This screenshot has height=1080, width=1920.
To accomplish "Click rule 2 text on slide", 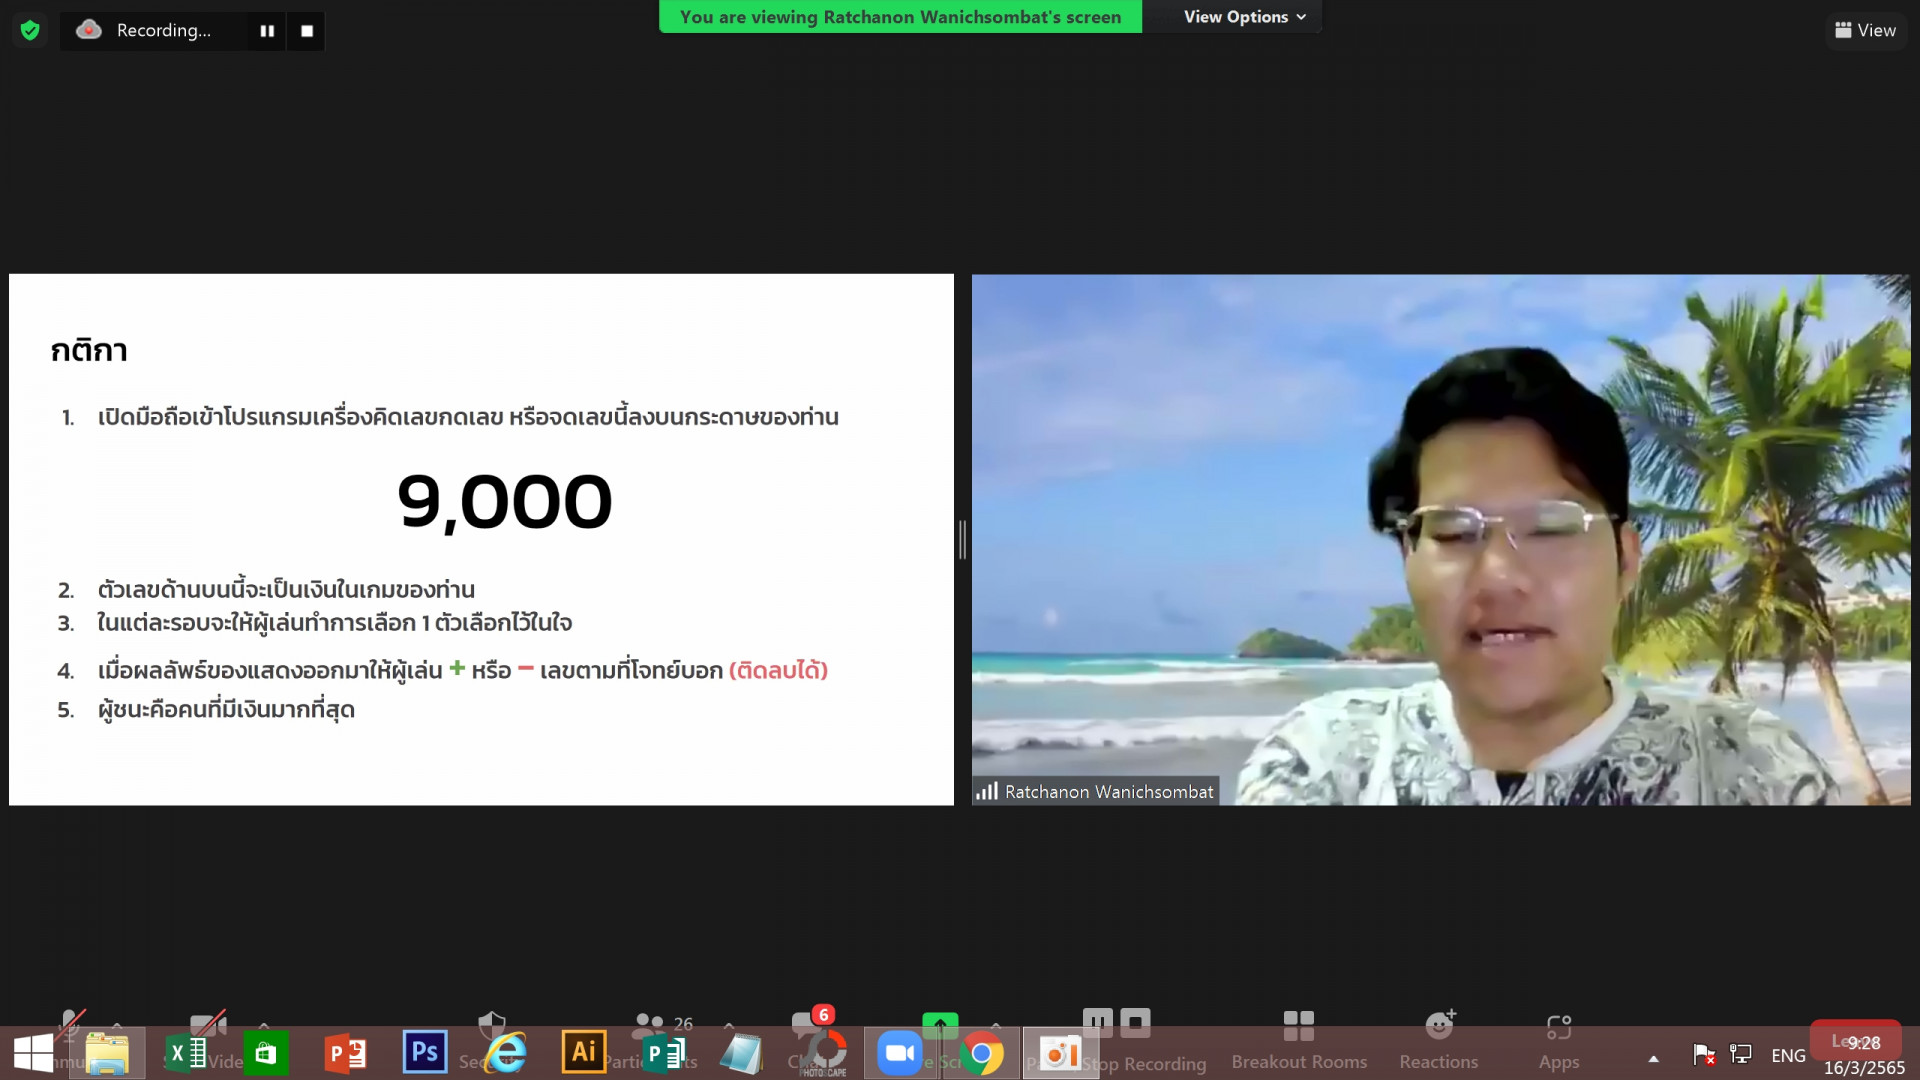I will tap(286, 590).
